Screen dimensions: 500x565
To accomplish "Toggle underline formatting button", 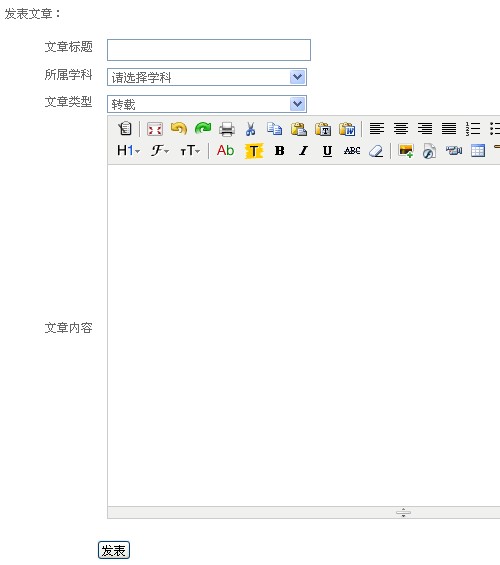I will [327, 151].
